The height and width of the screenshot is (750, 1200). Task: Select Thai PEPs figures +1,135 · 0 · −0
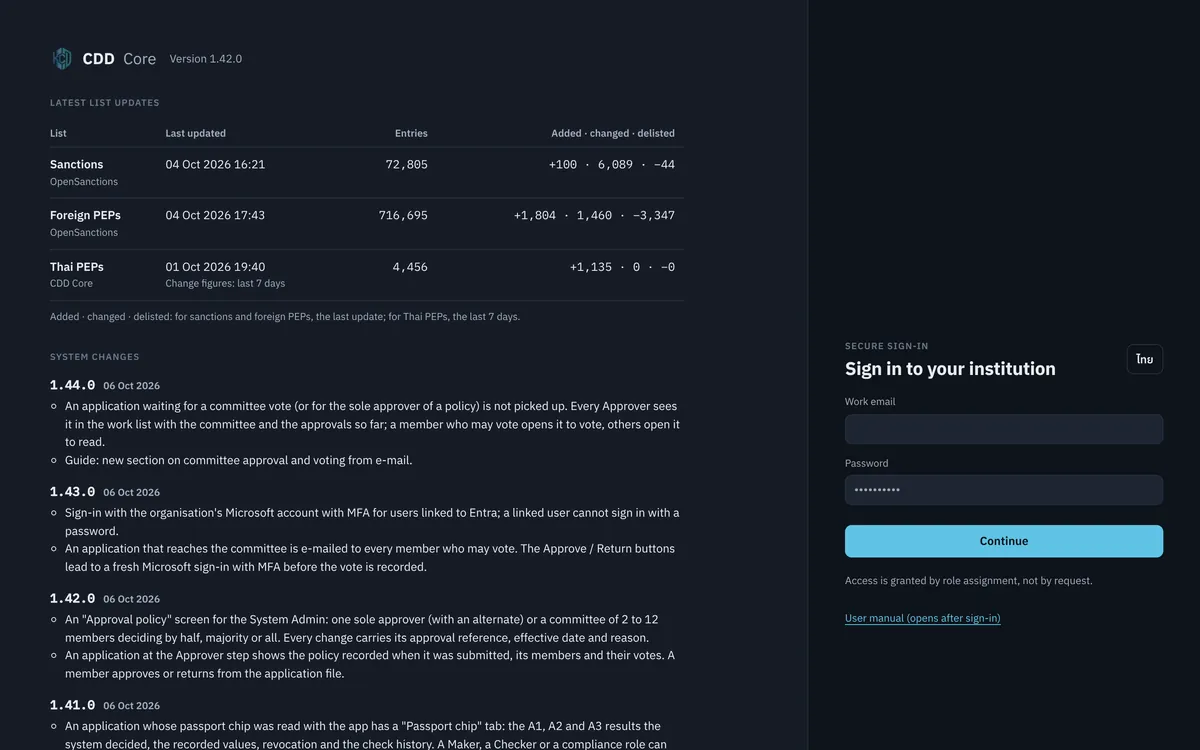[622, 267]
